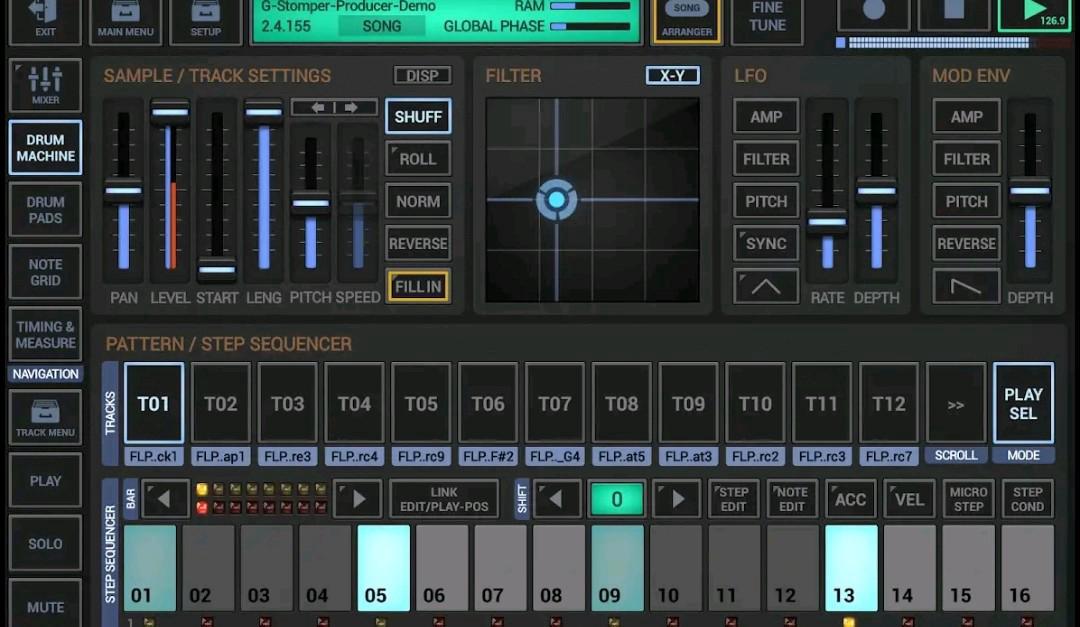Switch to the Drum Machine tab
This screenshot has height=627, width=1080.
click(44, 147)
